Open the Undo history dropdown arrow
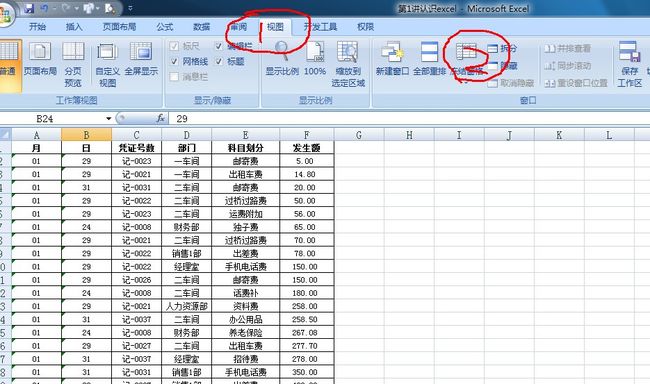 [54, 8]
